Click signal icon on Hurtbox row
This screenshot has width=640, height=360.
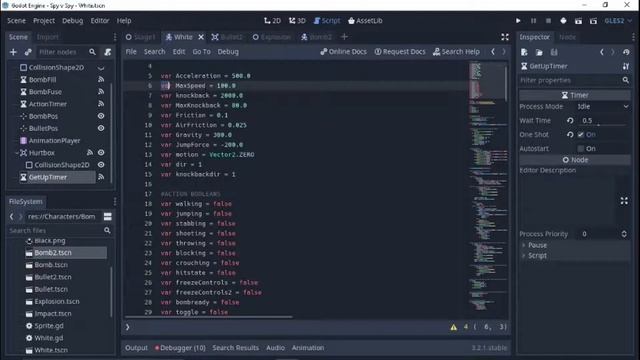click(x=90, y=153)
